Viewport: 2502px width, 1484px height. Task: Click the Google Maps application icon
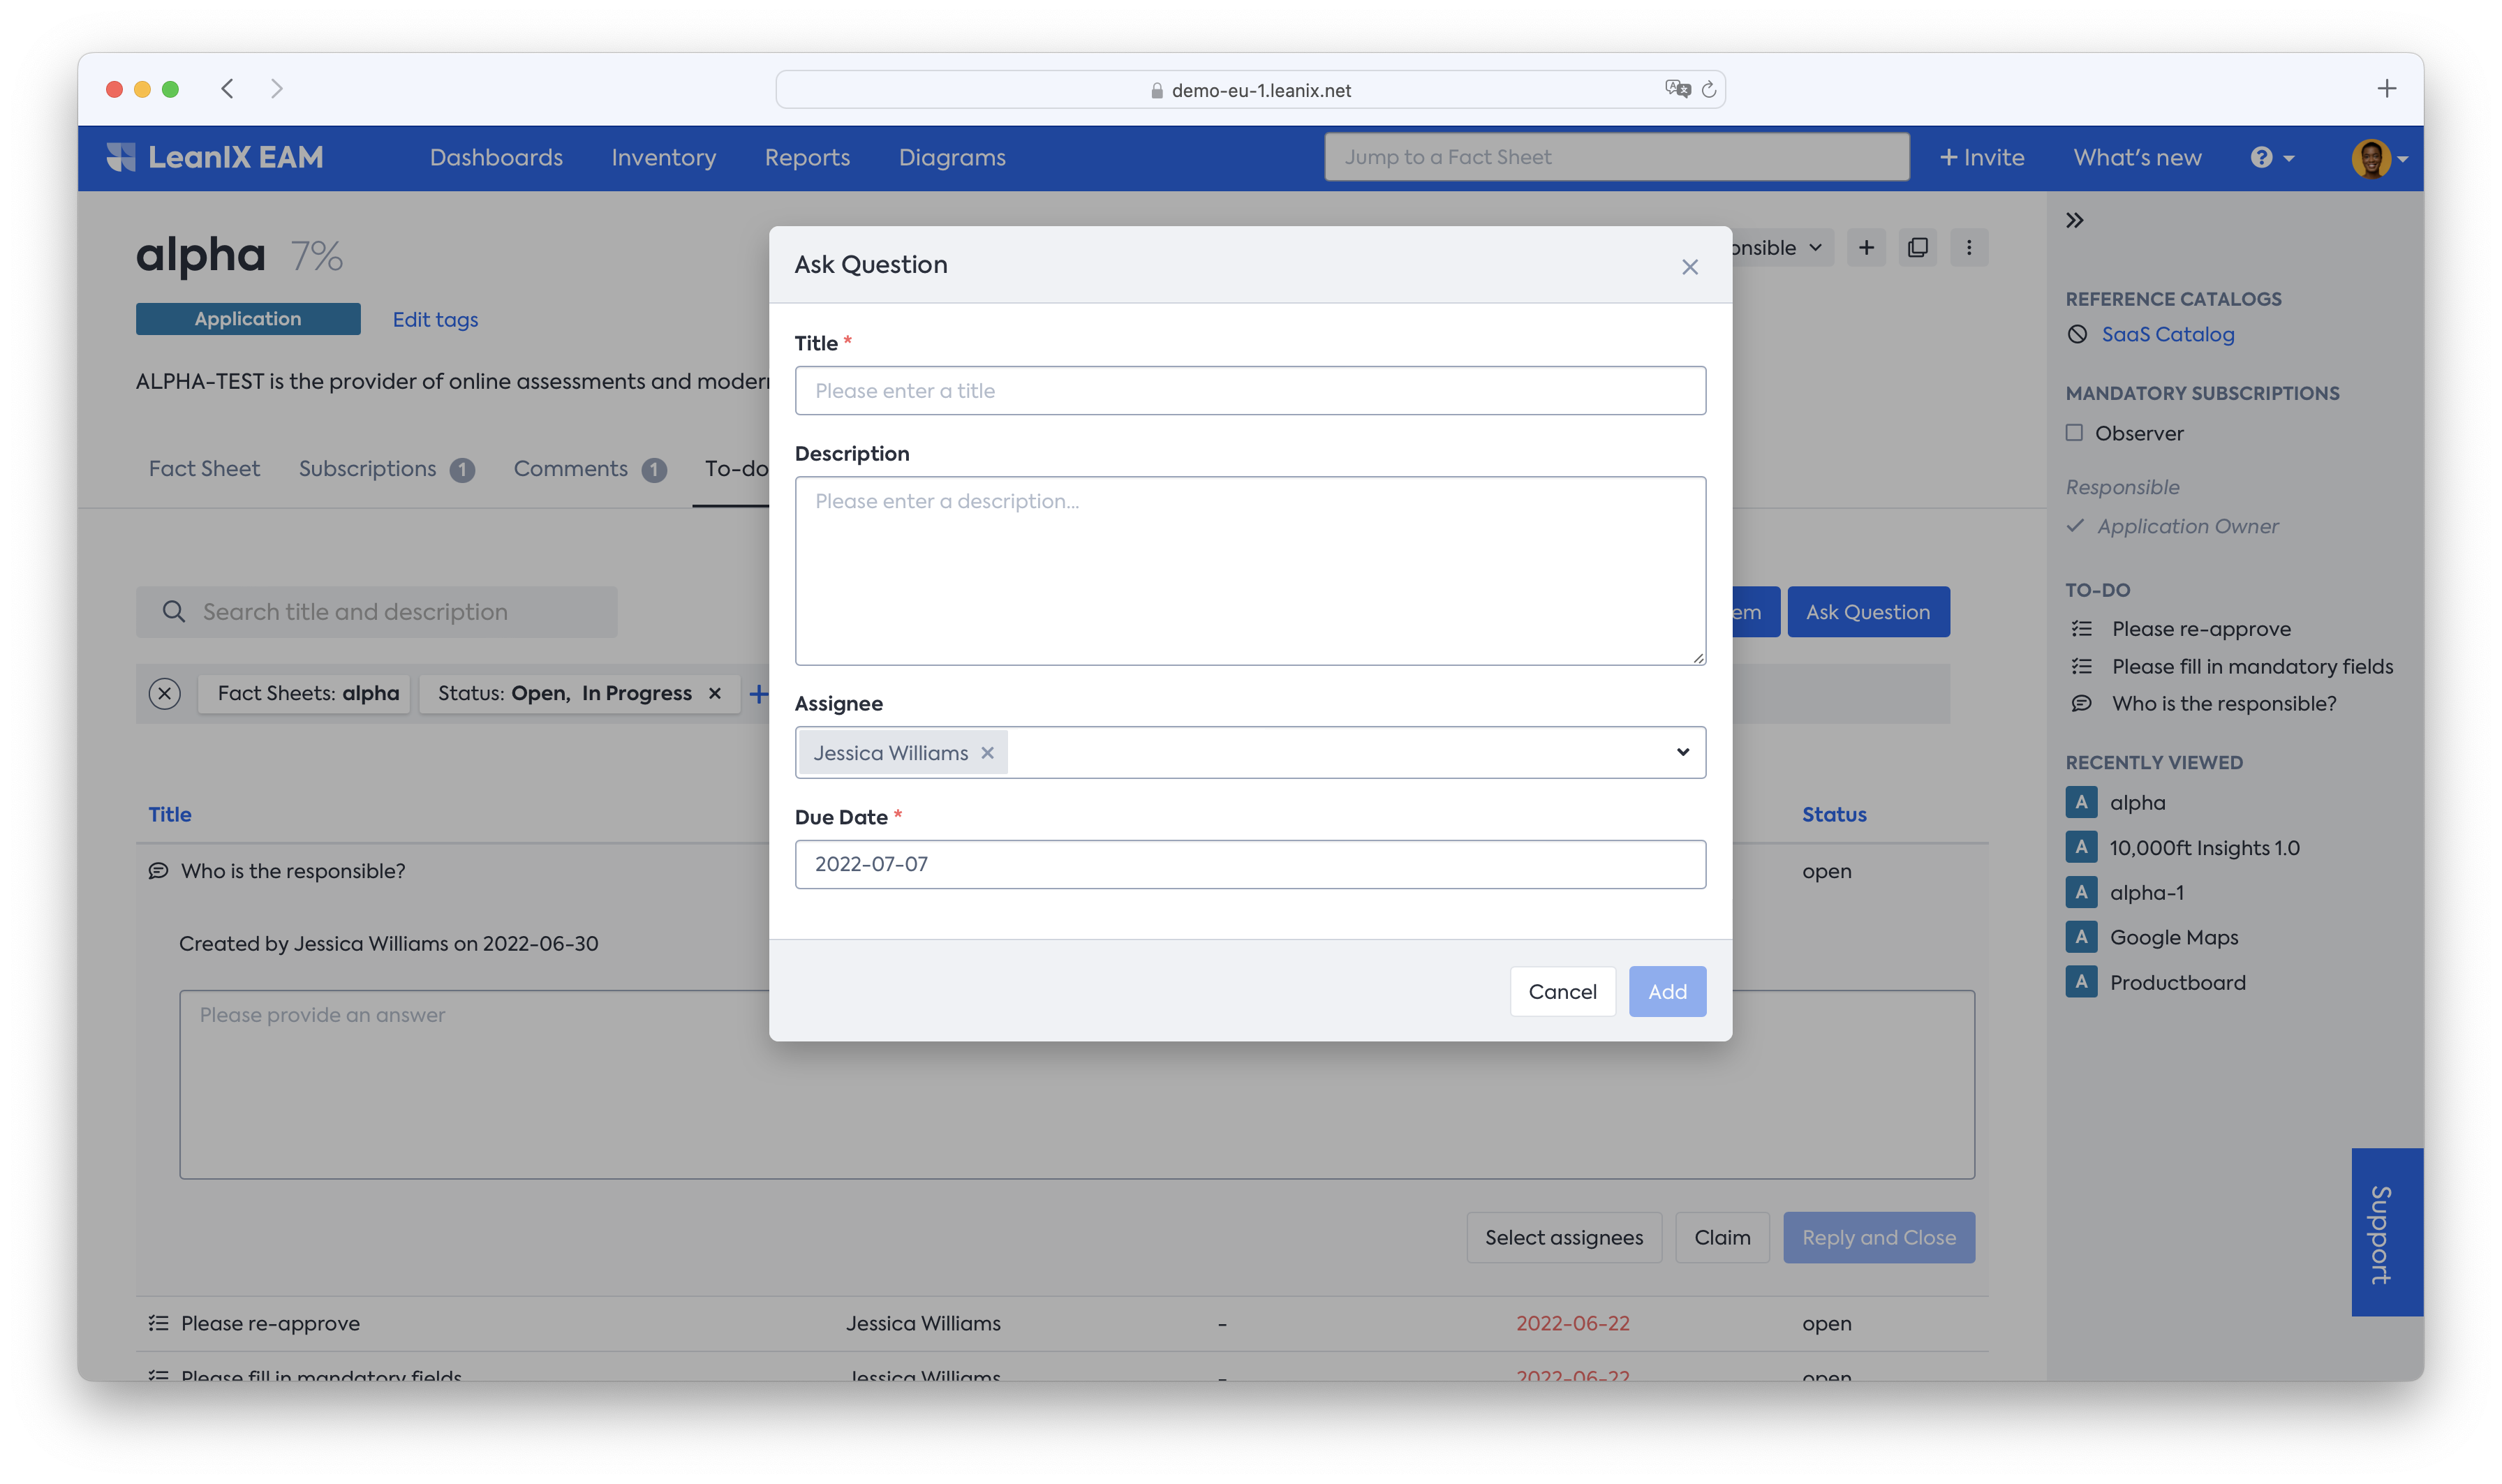tap(2081, 937)
